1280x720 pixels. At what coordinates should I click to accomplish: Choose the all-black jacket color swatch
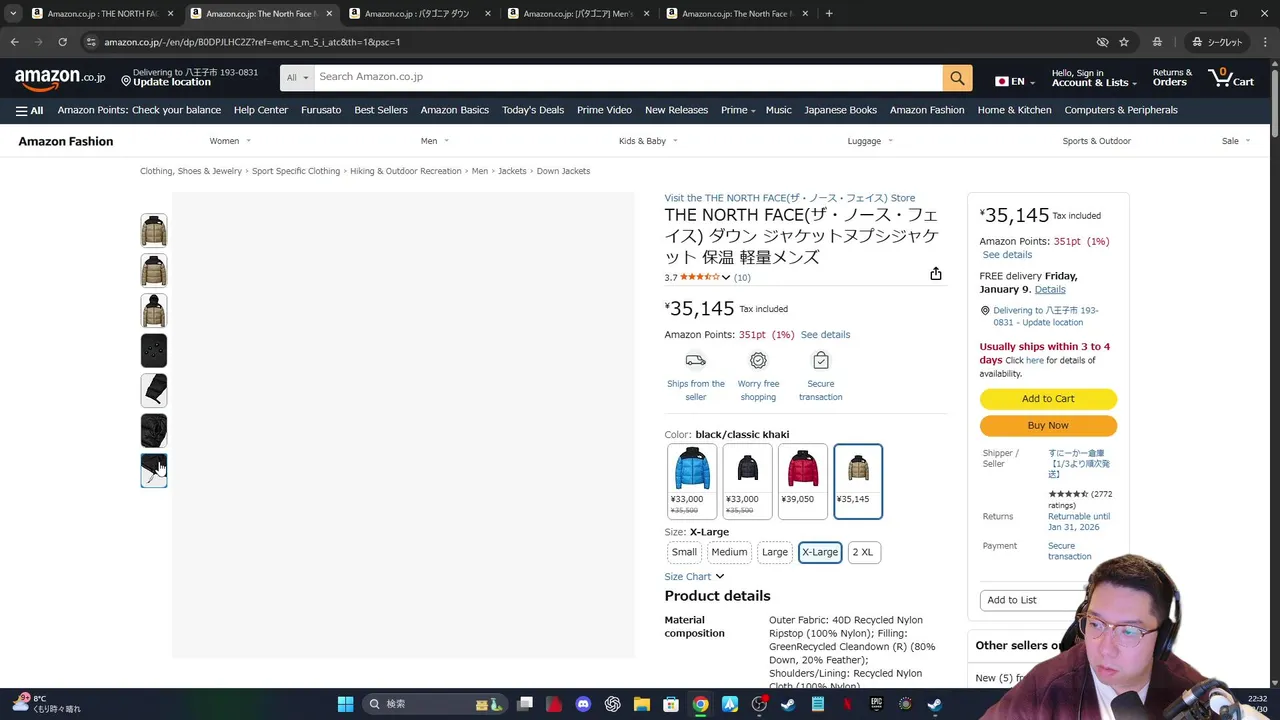(x=748, y=482)
